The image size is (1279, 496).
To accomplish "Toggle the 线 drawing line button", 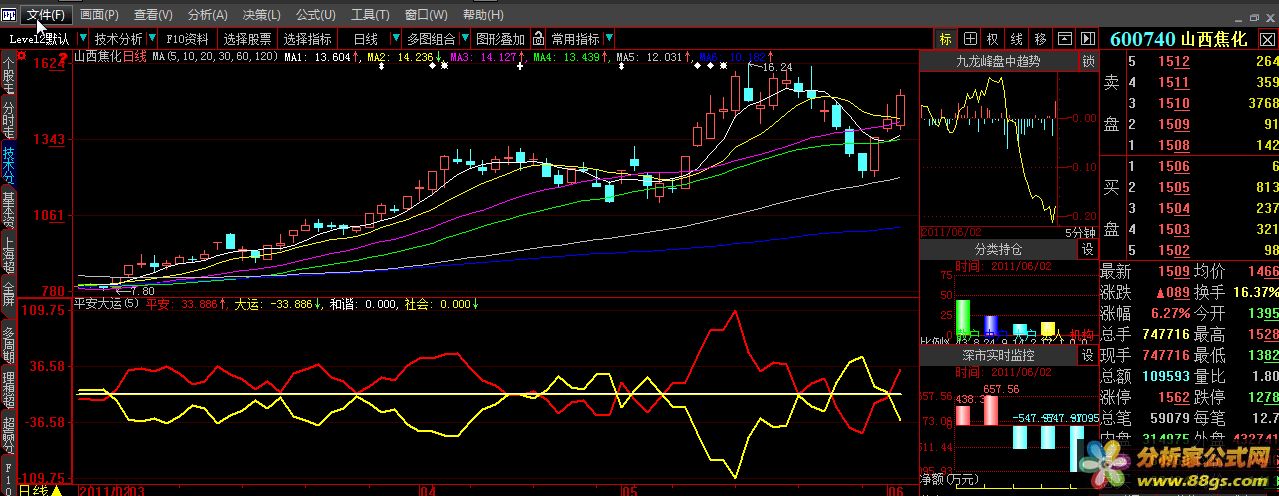I will (x=1016, y=39).
